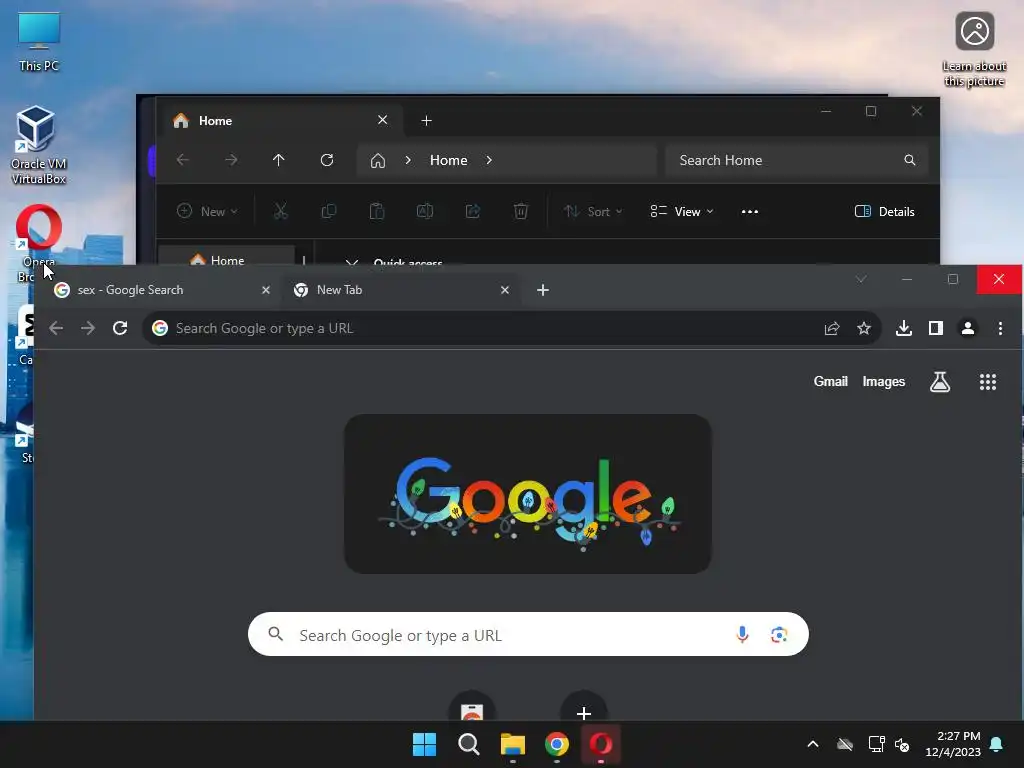
Task: Open the See more ellipsis in File Explorer
Action: click(750, 212)
